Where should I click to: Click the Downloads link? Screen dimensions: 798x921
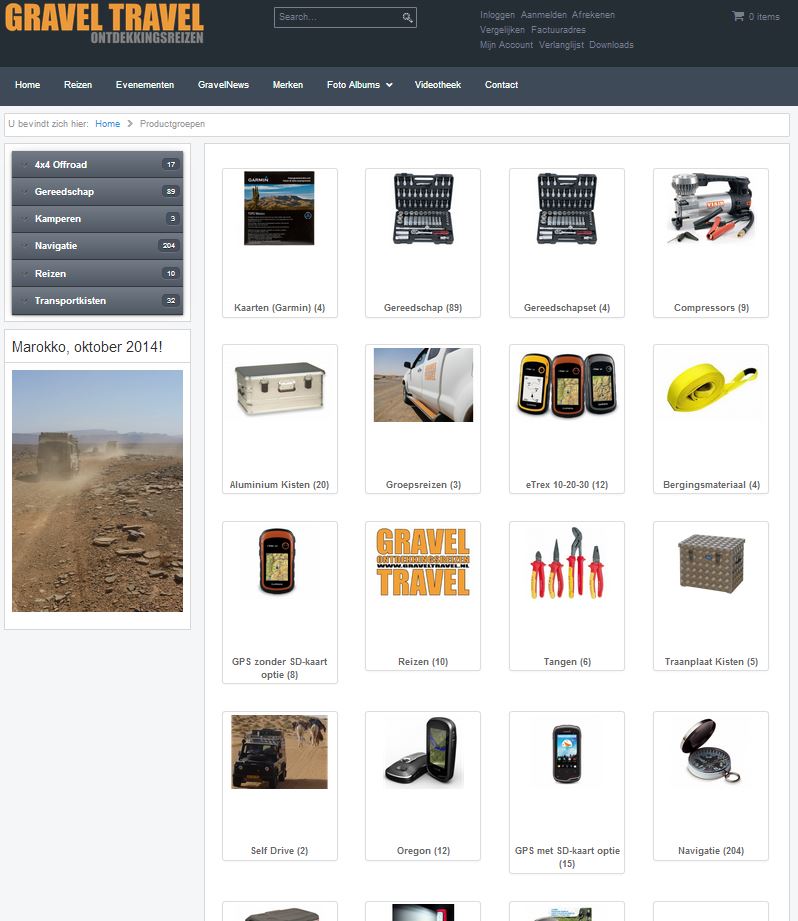click(611, 45)
